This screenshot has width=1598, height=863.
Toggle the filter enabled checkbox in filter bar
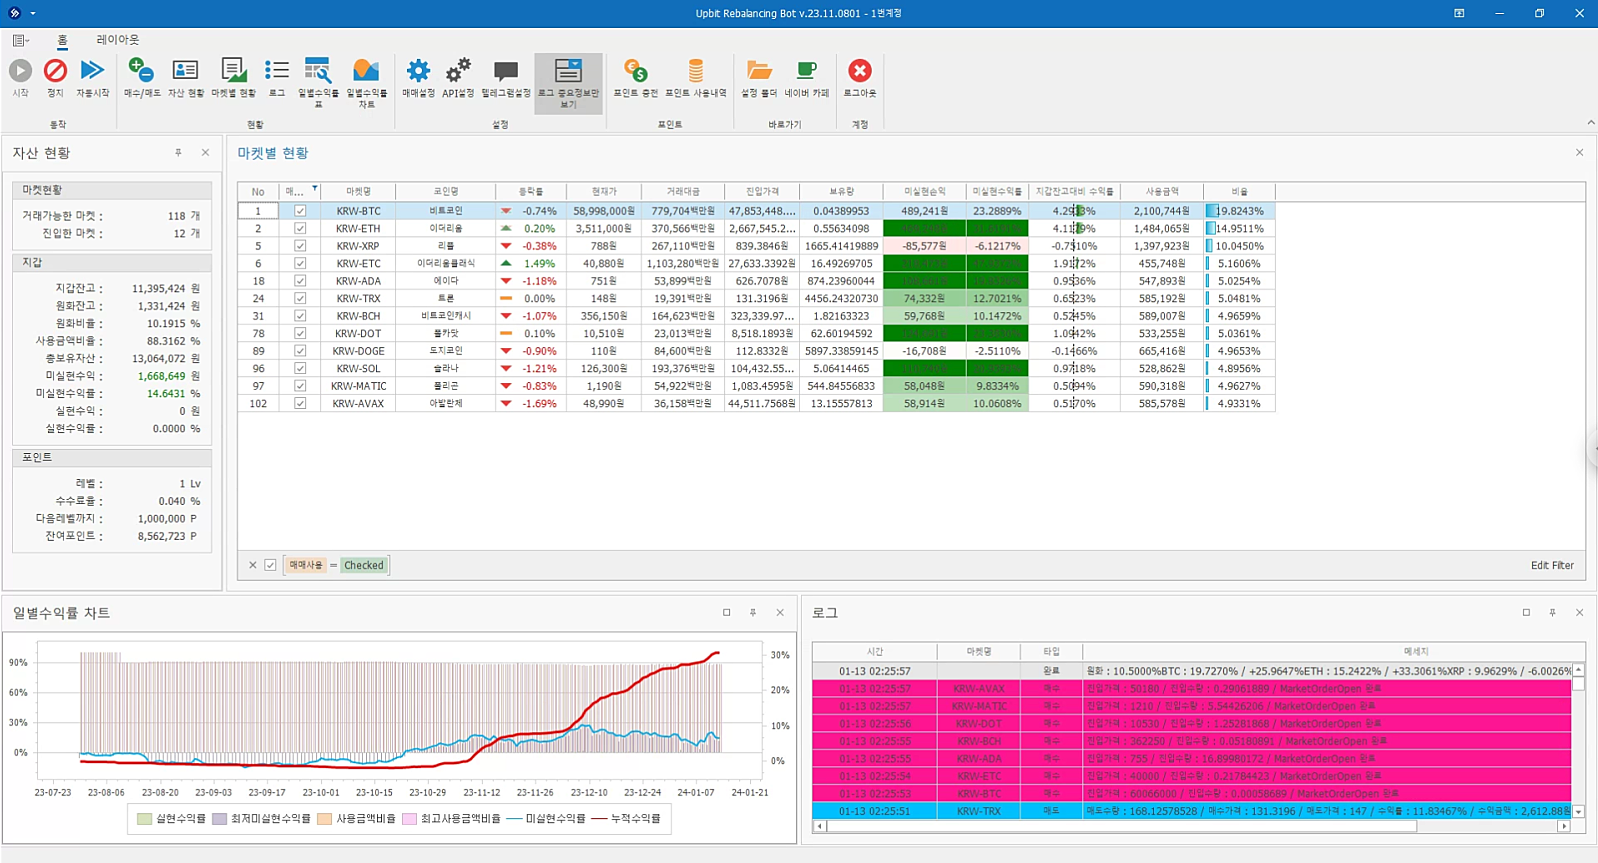270,565
